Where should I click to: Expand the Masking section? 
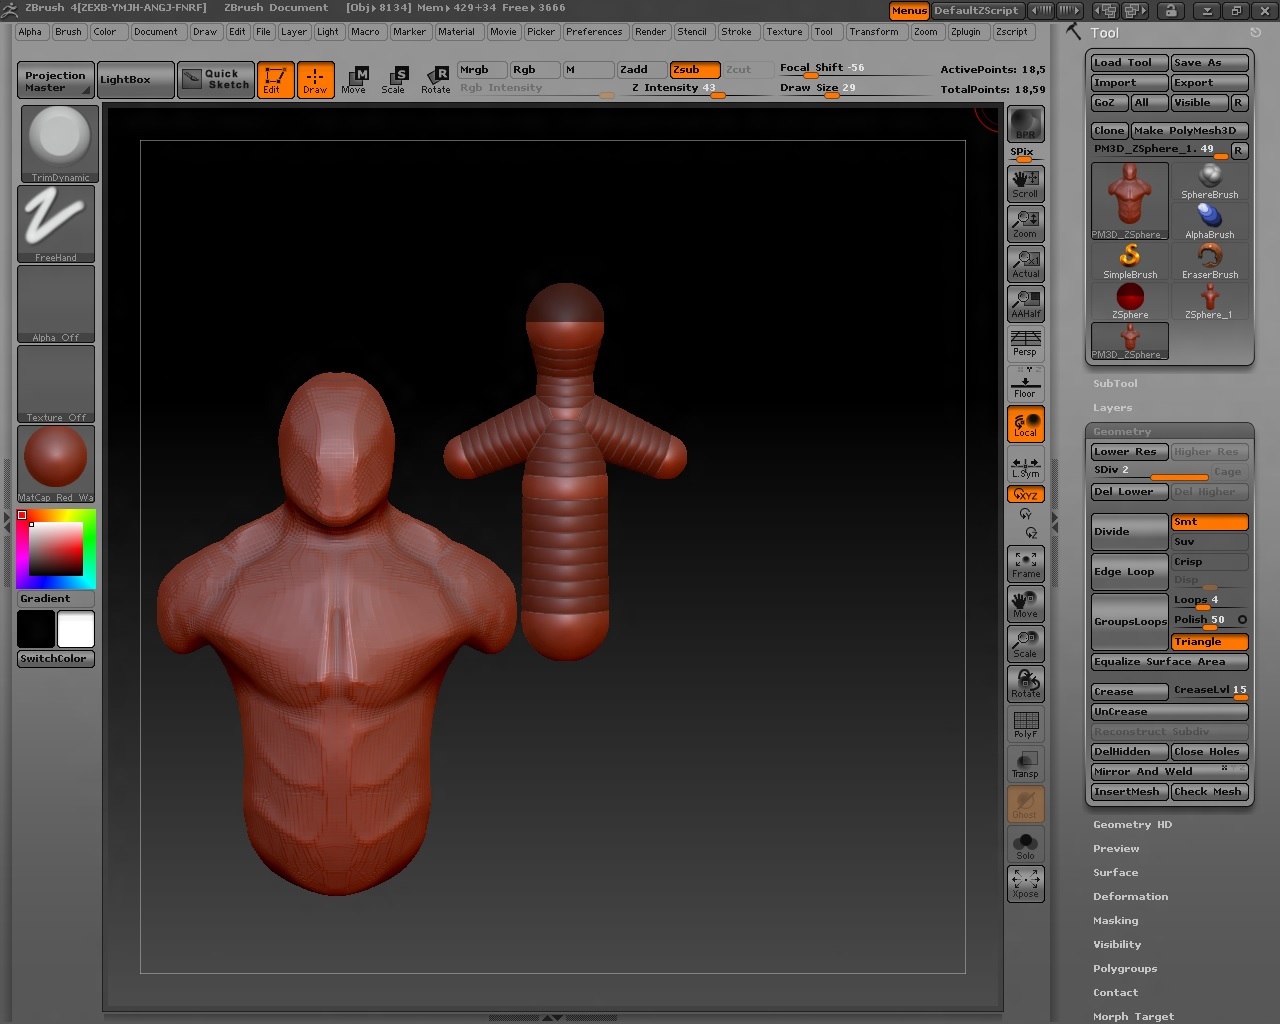pos(1115,921)
